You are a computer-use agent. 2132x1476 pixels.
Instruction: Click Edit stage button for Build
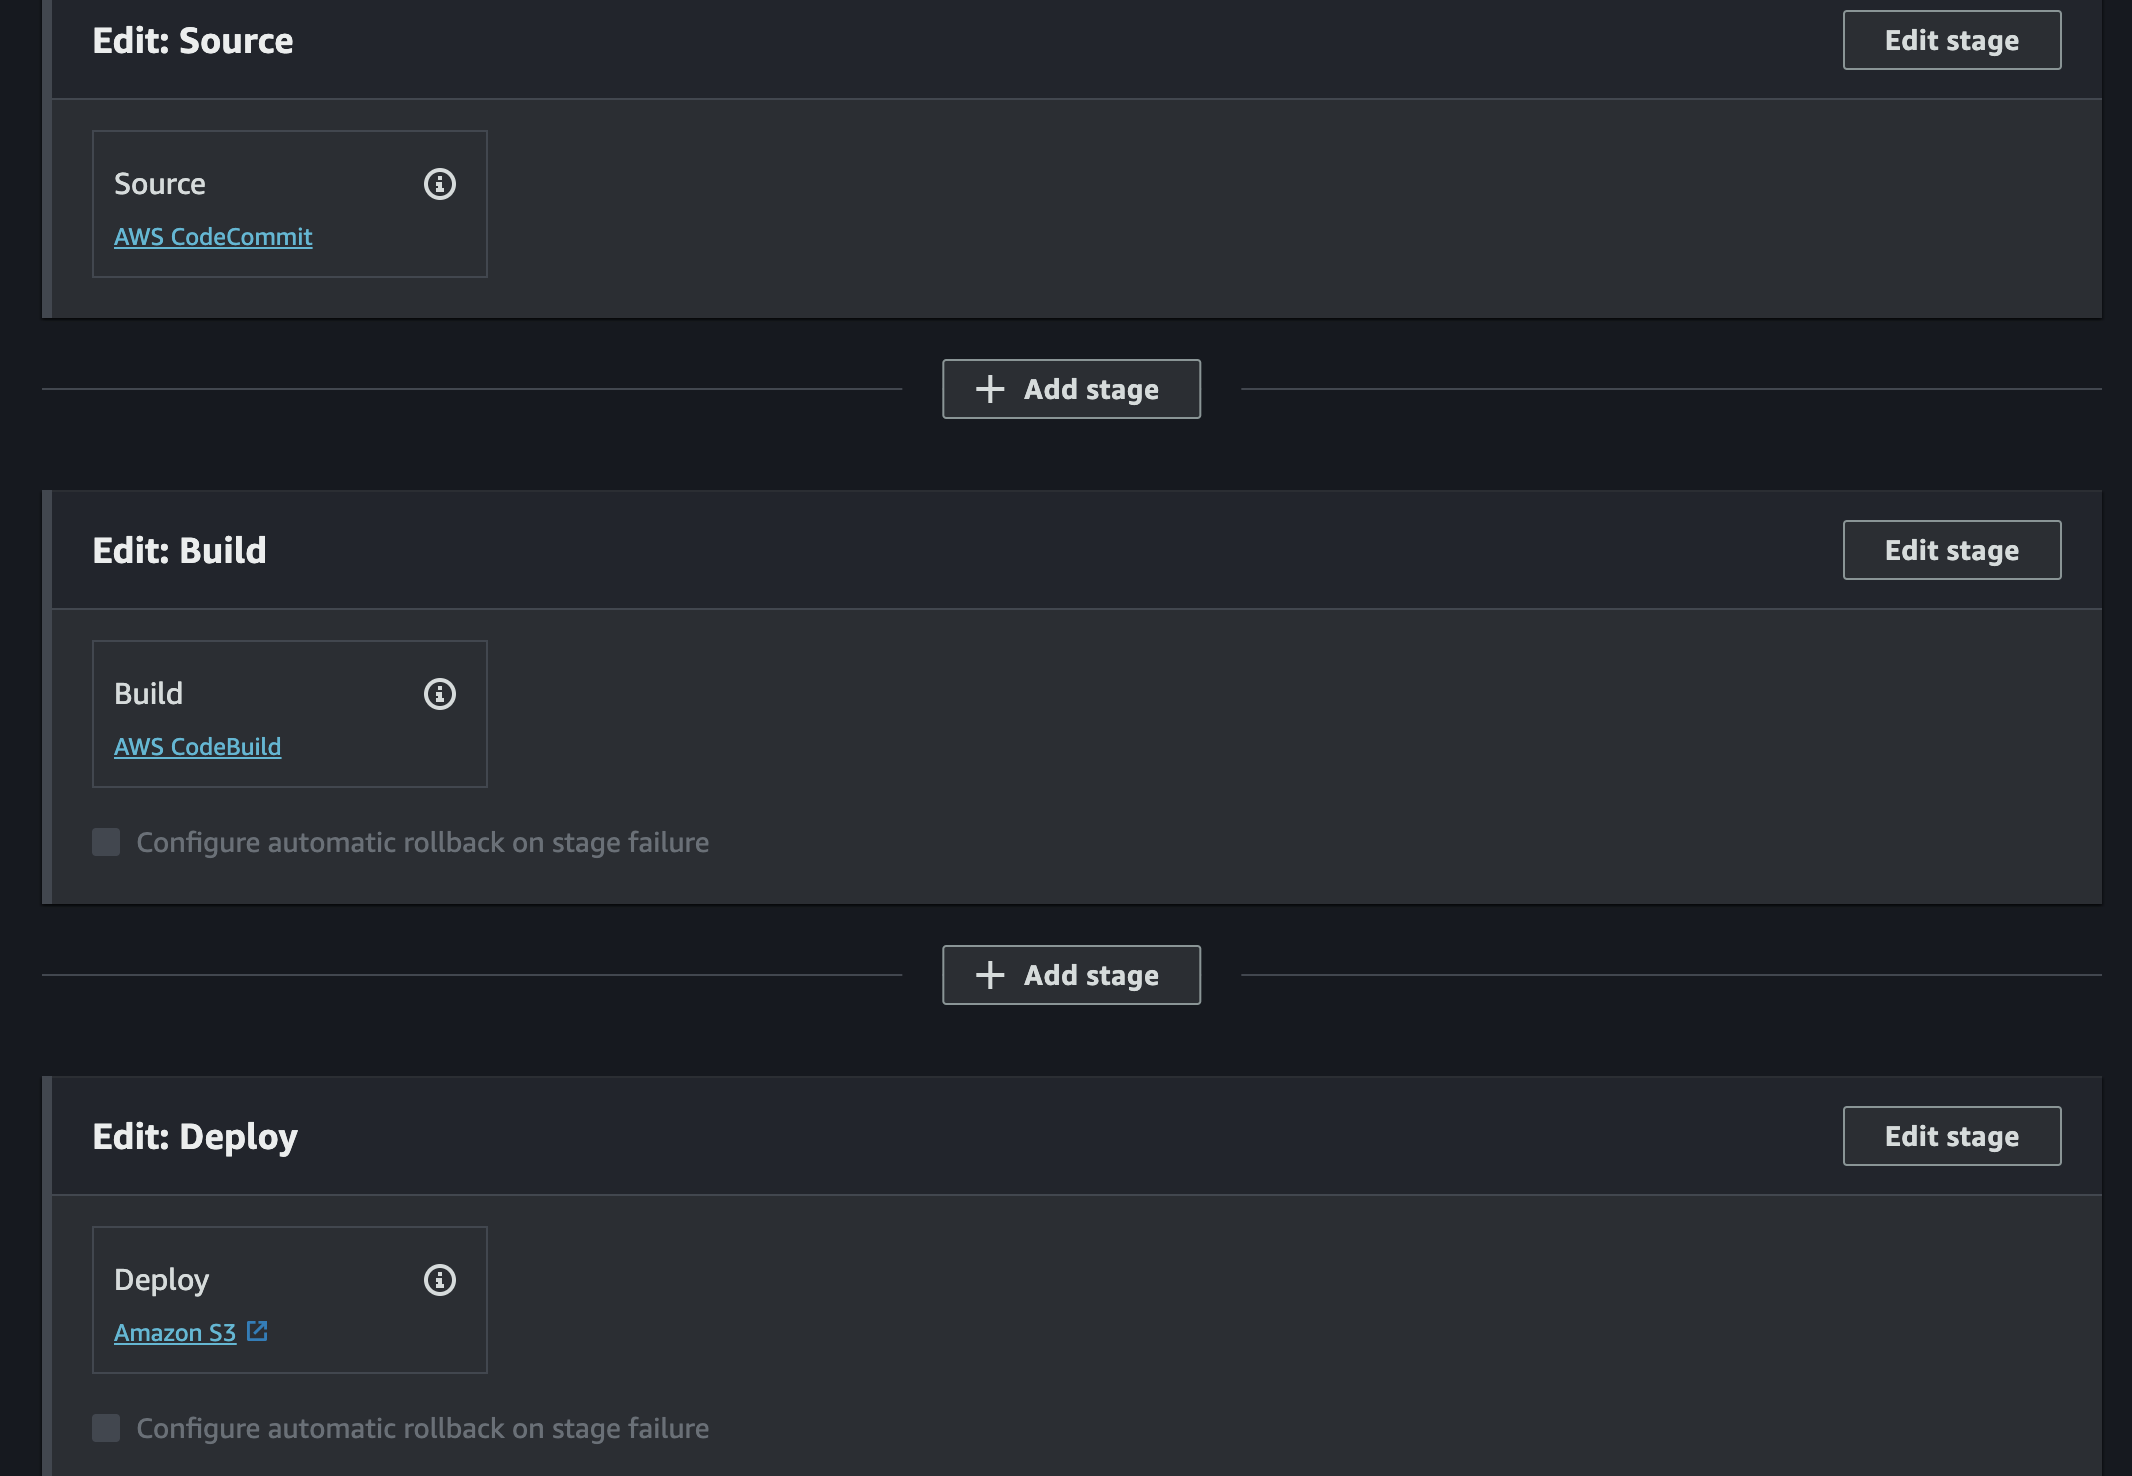pos(1951,550)
